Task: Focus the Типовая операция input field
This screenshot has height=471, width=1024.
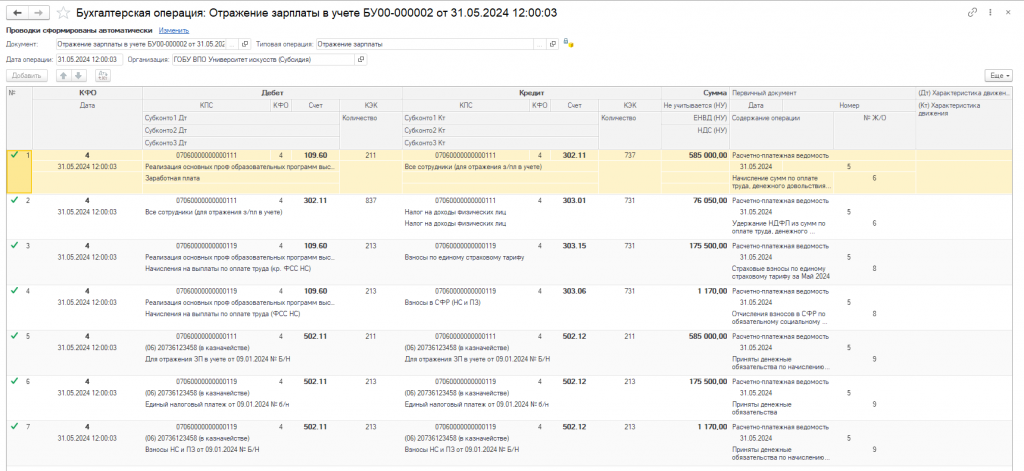Action: [424, 44]
